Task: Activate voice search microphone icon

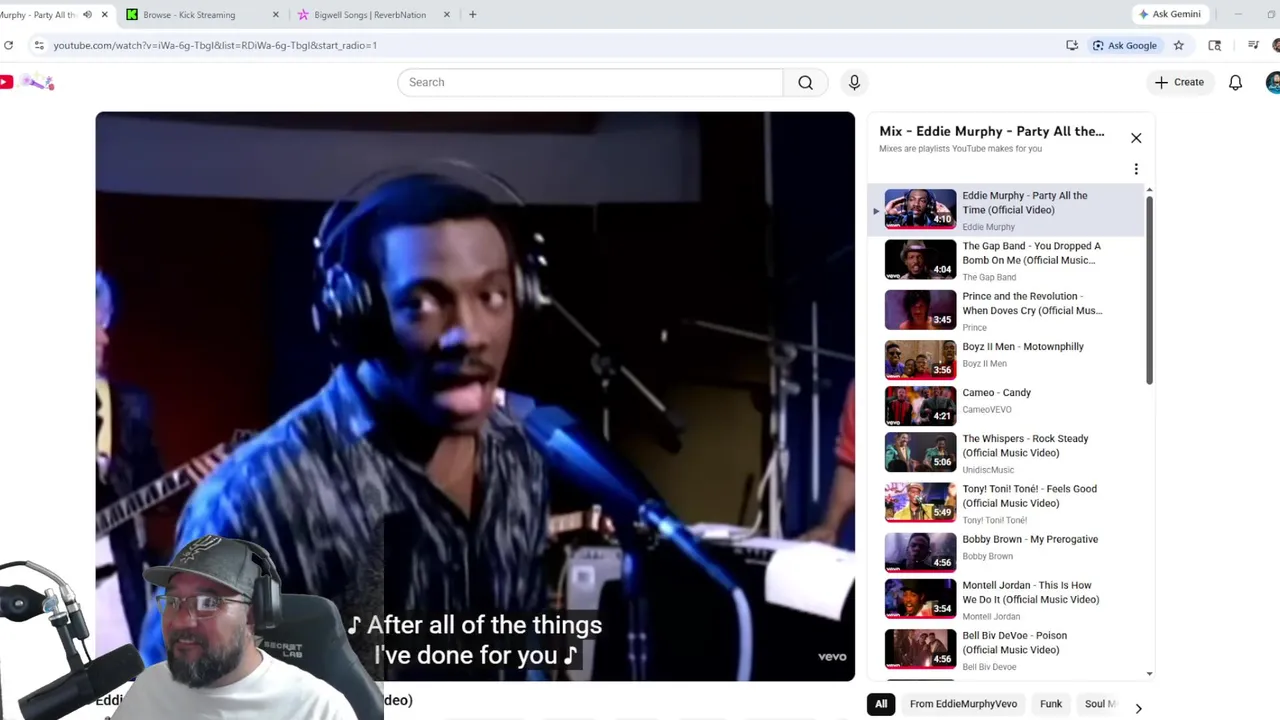Action: pos(854,82)
